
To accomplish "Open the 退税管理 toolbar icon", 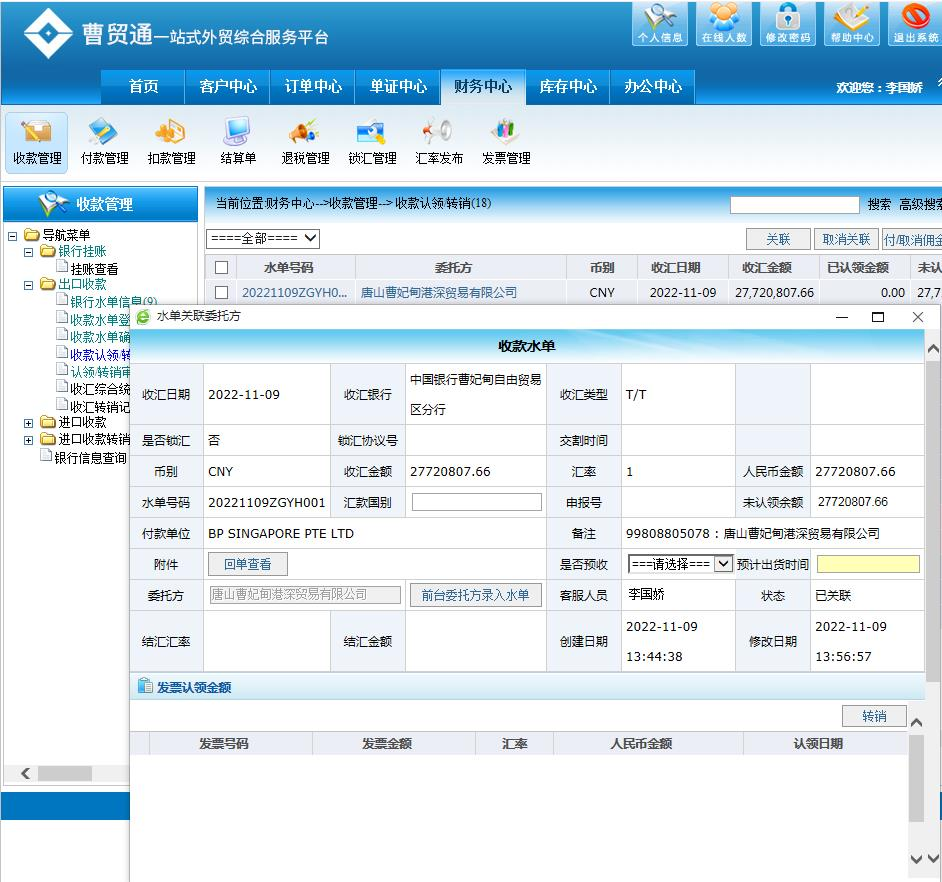I will coord(305,142).
